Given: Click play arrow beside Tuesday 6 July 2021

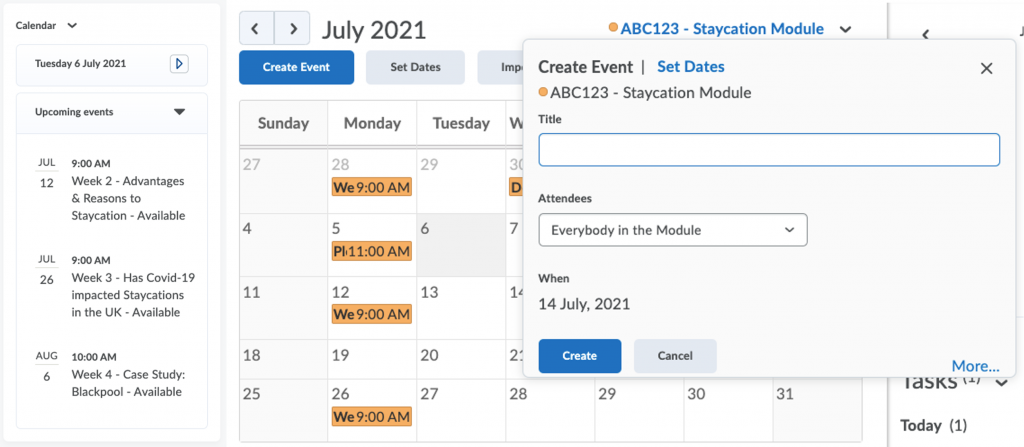Looking at the screenshot, I should click(x=179, y=63).
